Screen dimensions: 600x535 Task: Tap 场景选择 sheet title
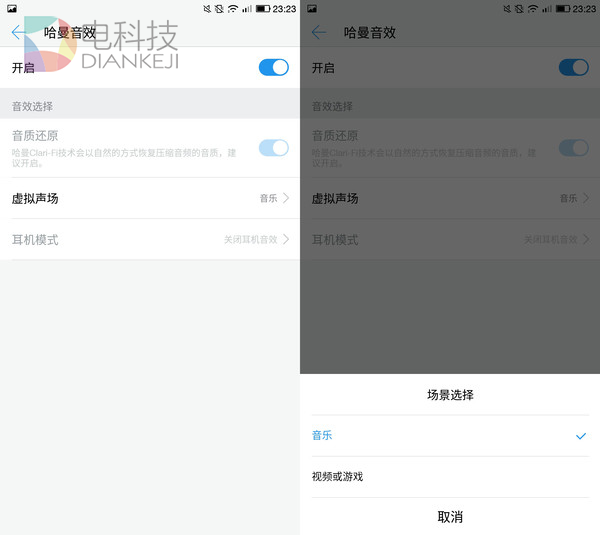point(450,395)
